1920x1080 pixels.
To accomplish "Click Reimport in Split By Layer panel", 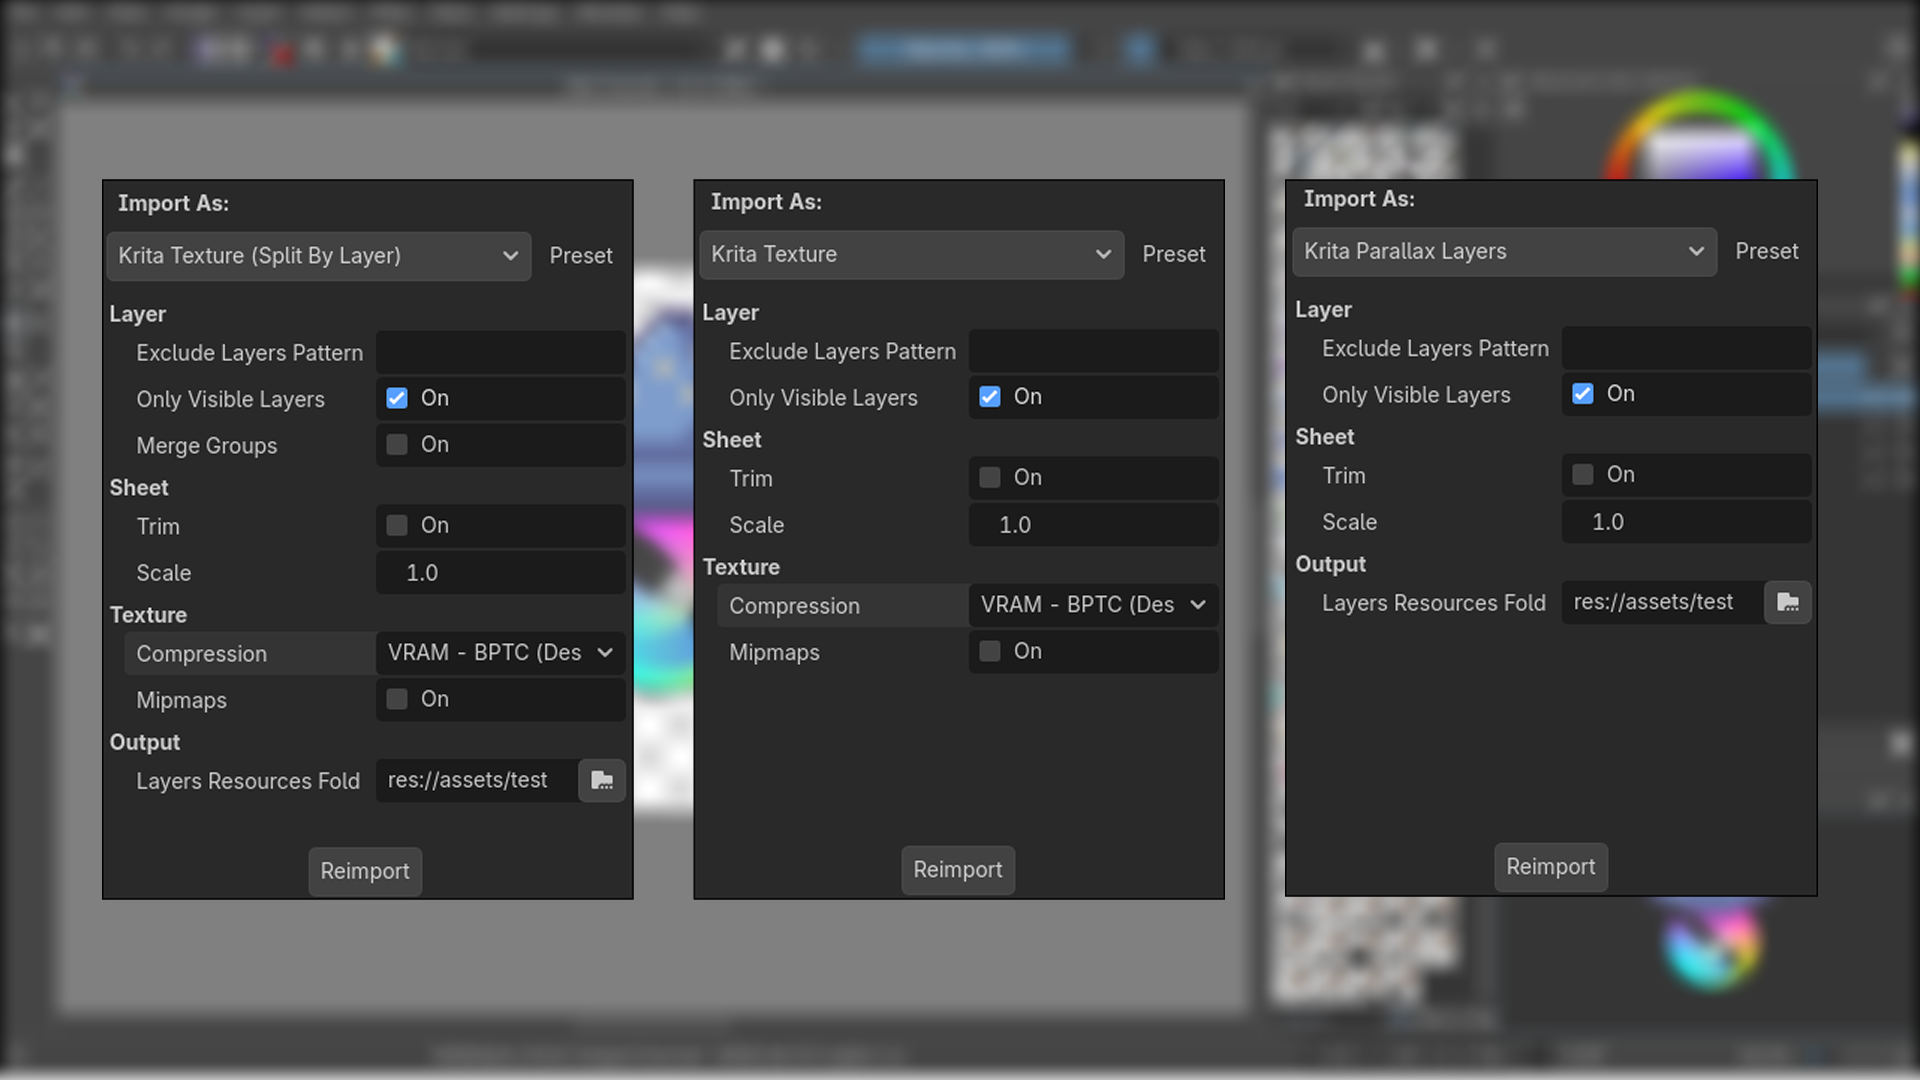I will click(x=365, y=871).
